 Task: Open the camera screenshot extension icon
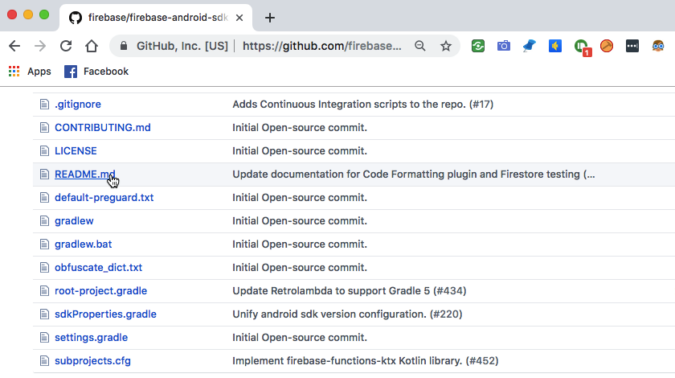[504, 46]
